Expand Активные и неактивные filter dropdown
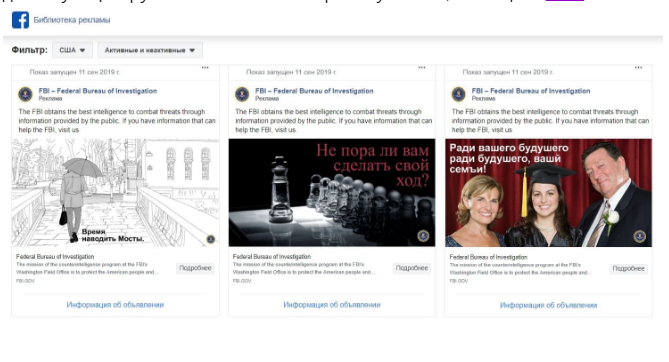Image resolution: width=669 pixels, height=362 pixels. [150, 50]
